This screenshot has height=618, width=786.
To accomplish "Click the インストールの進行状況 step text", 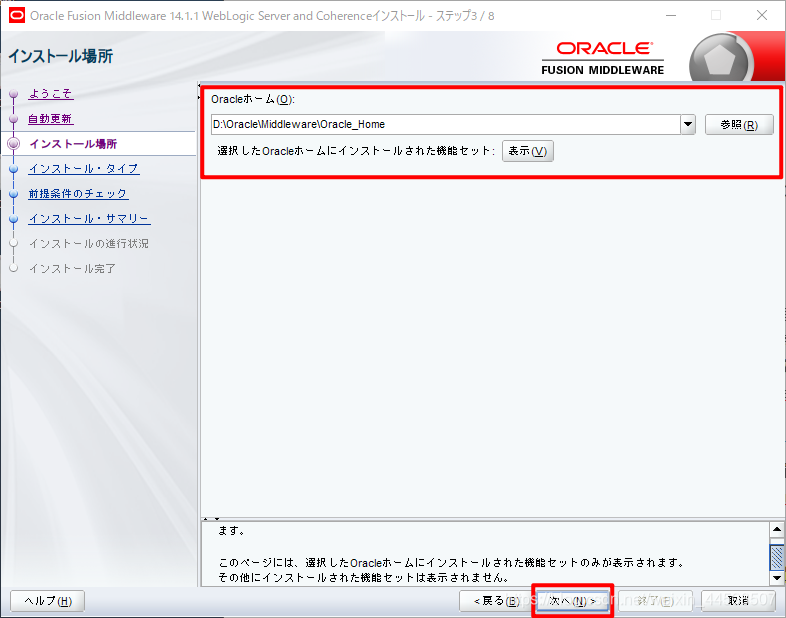I will coord(89,244).
